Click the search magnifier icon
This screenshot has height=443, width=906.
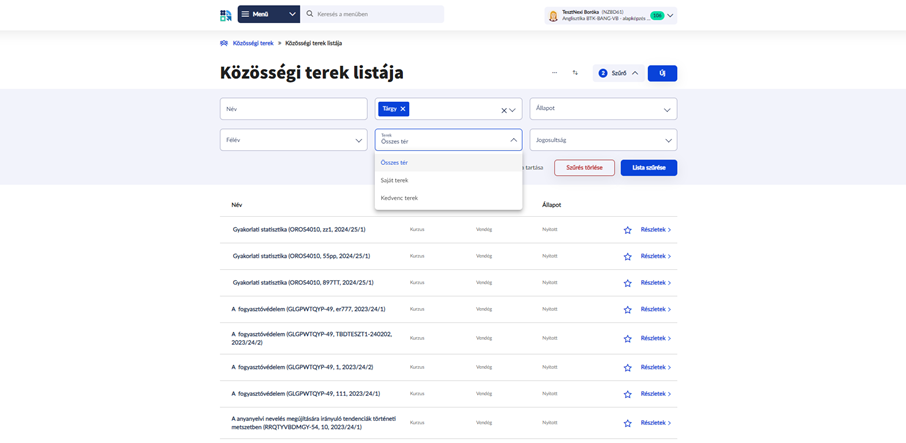[x=310, y=15]
